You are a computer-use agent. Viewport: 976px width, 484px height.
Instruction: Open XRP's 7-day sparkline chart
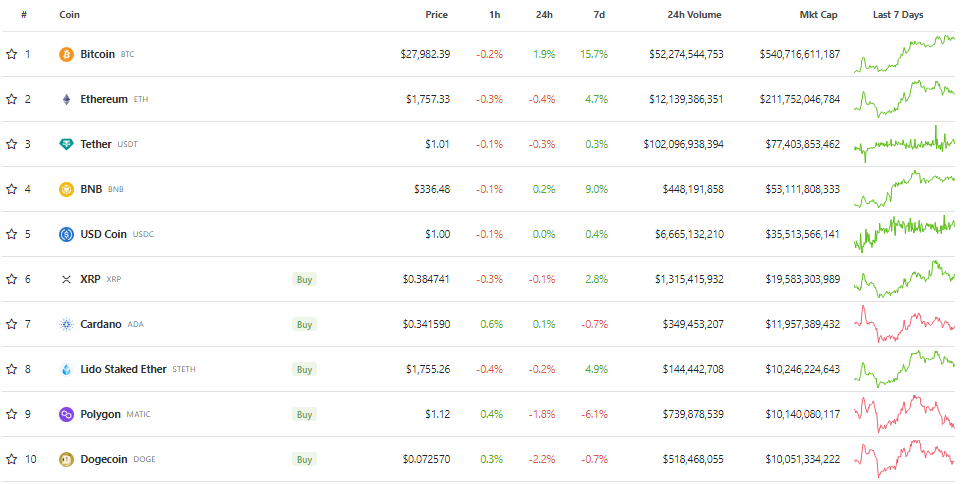(904, 279)
